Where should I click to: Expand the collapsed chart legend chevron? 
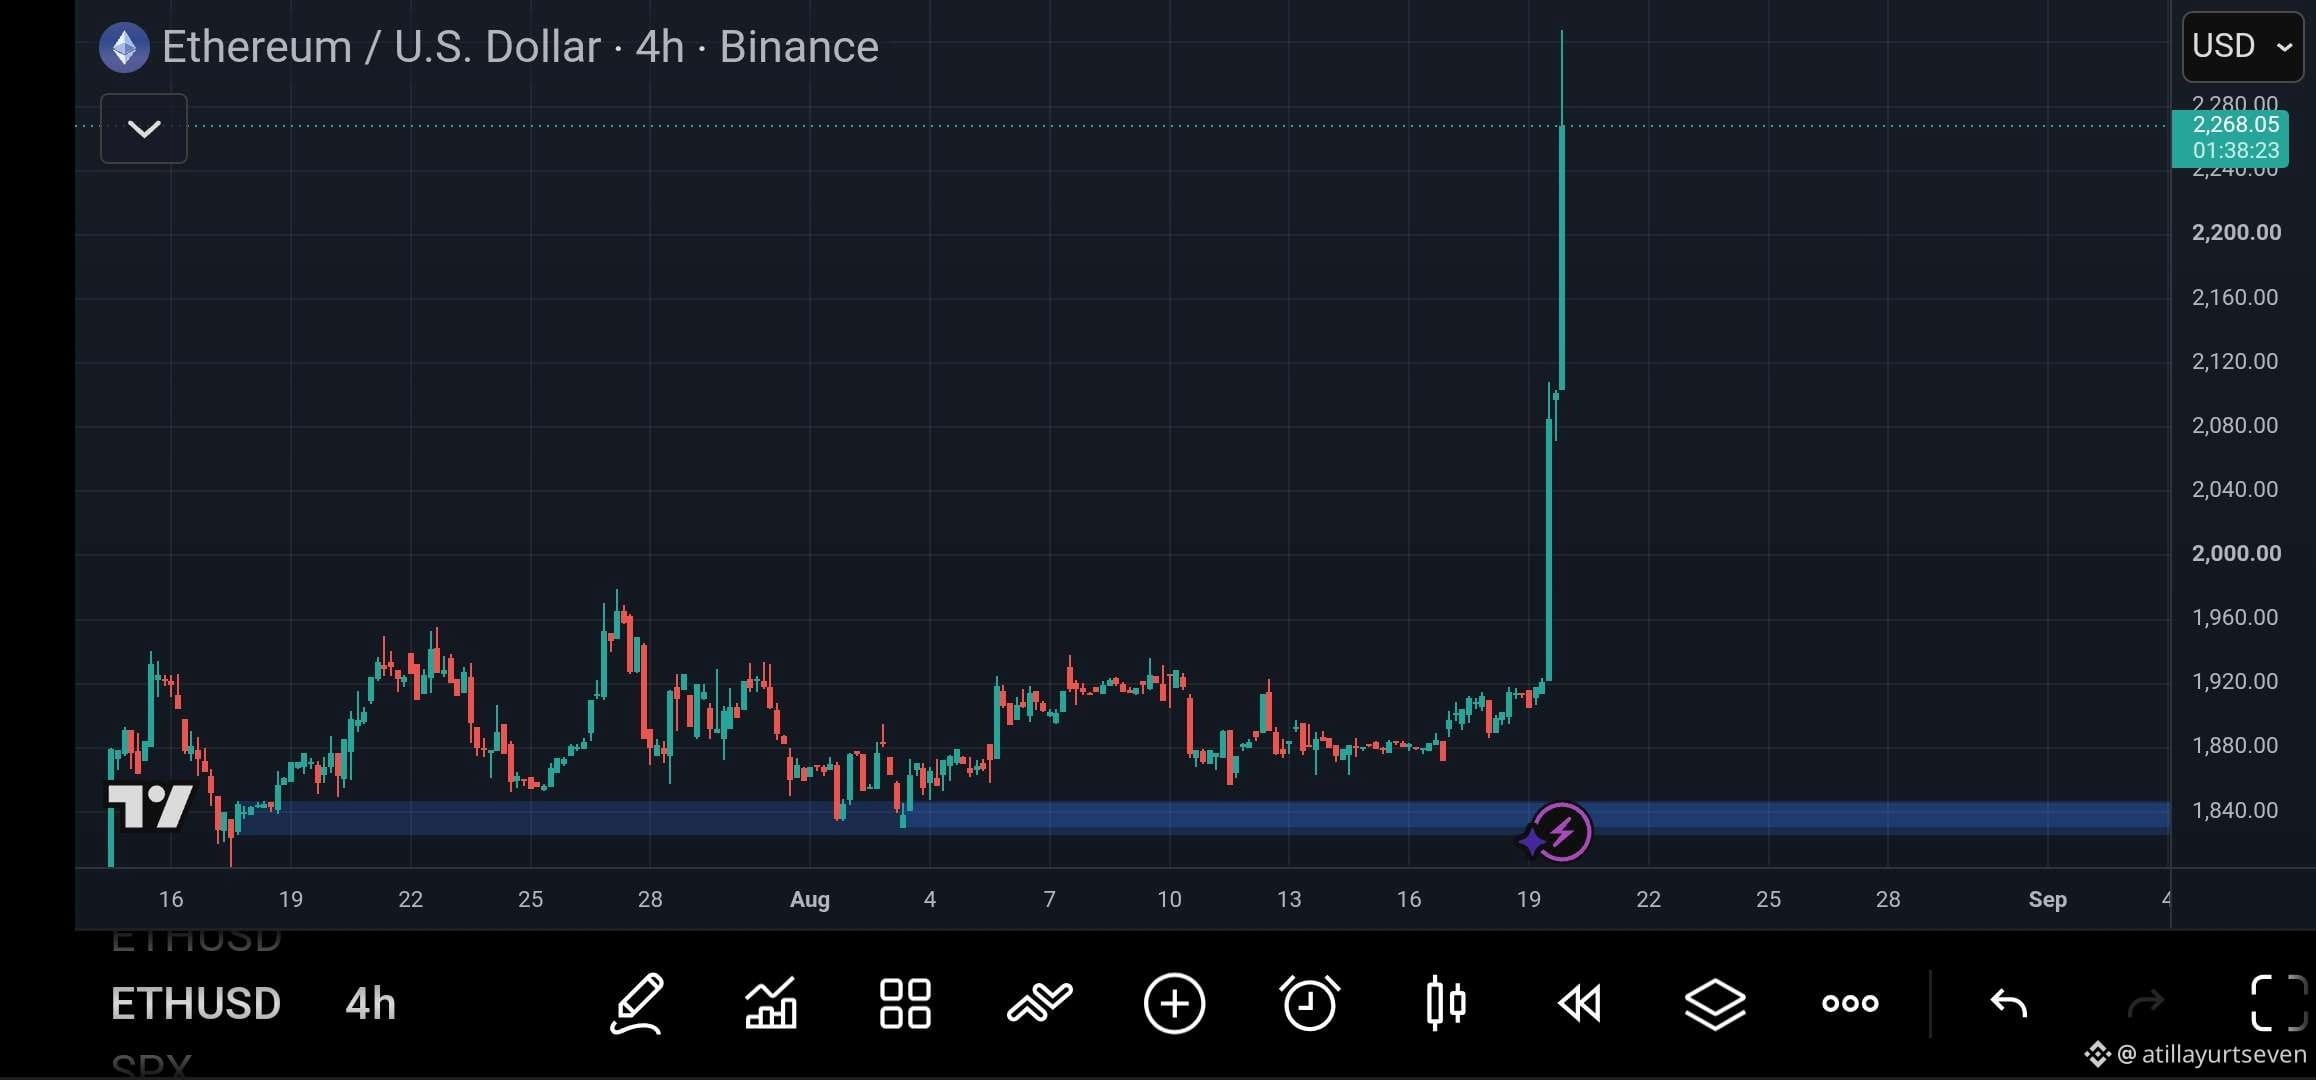(x=144, y=128)
